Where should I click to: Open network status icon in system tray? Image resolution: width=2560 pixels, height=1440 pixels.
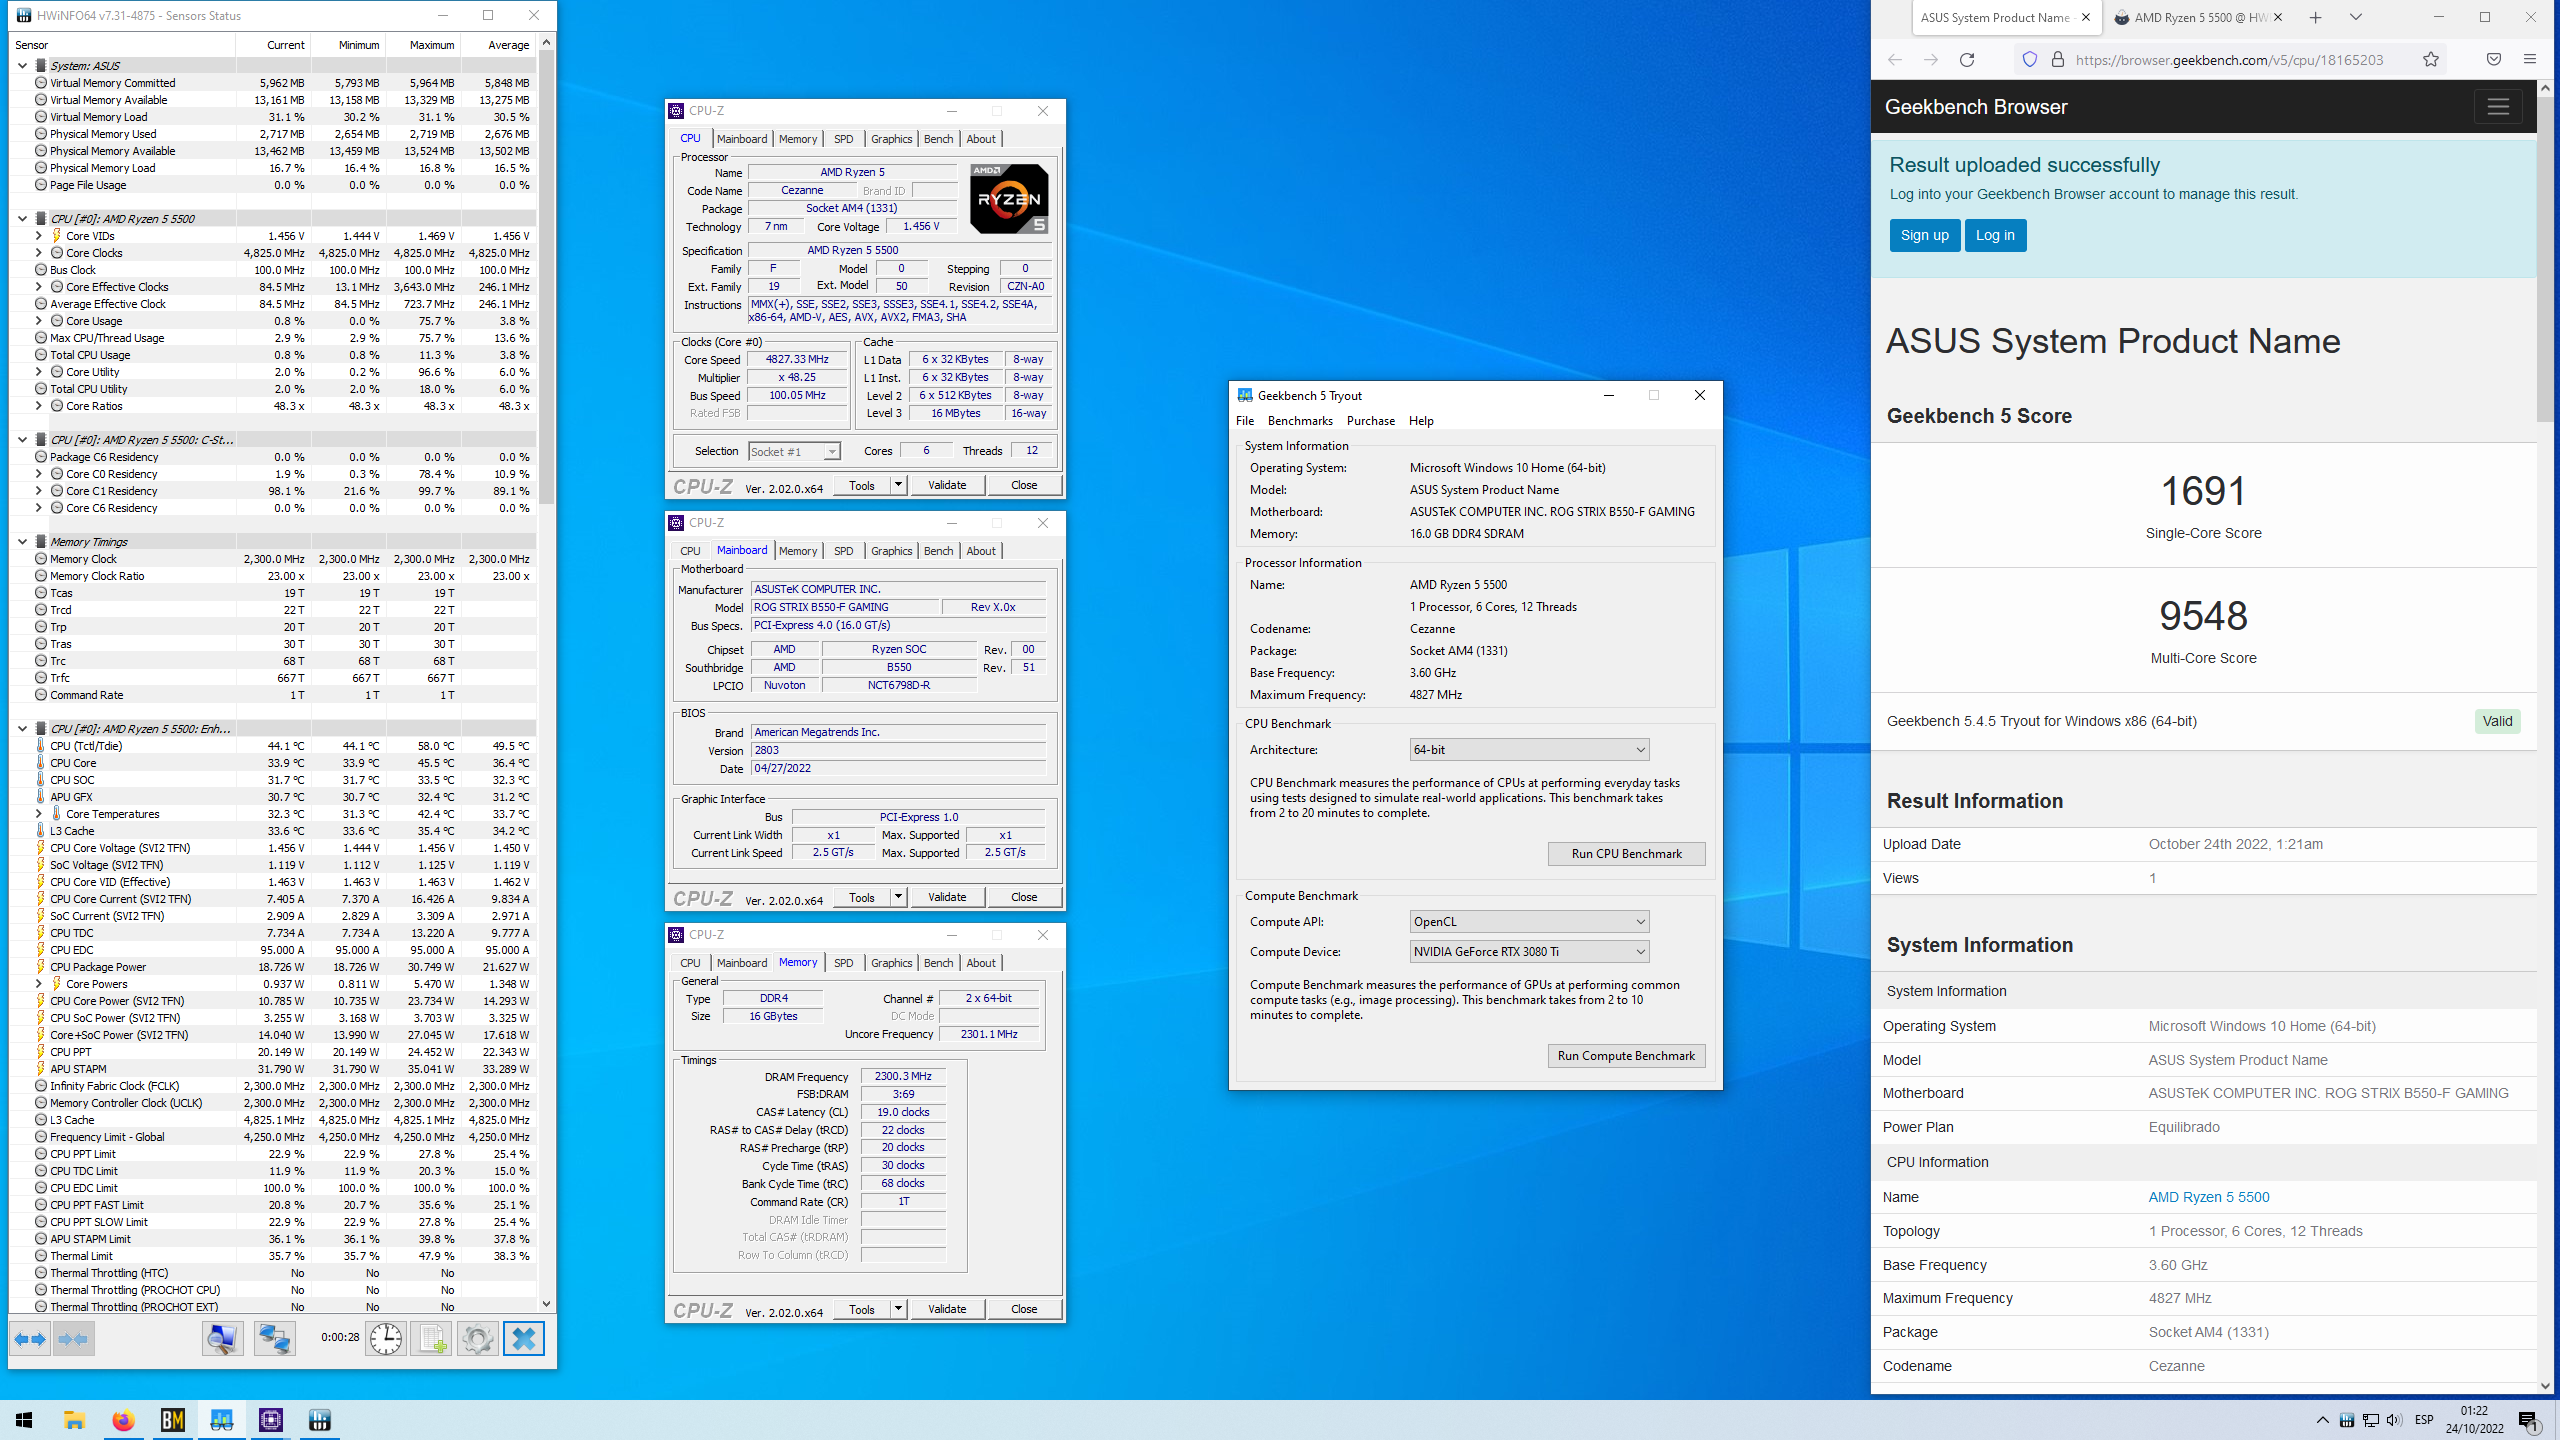tap(2370, 1420)
